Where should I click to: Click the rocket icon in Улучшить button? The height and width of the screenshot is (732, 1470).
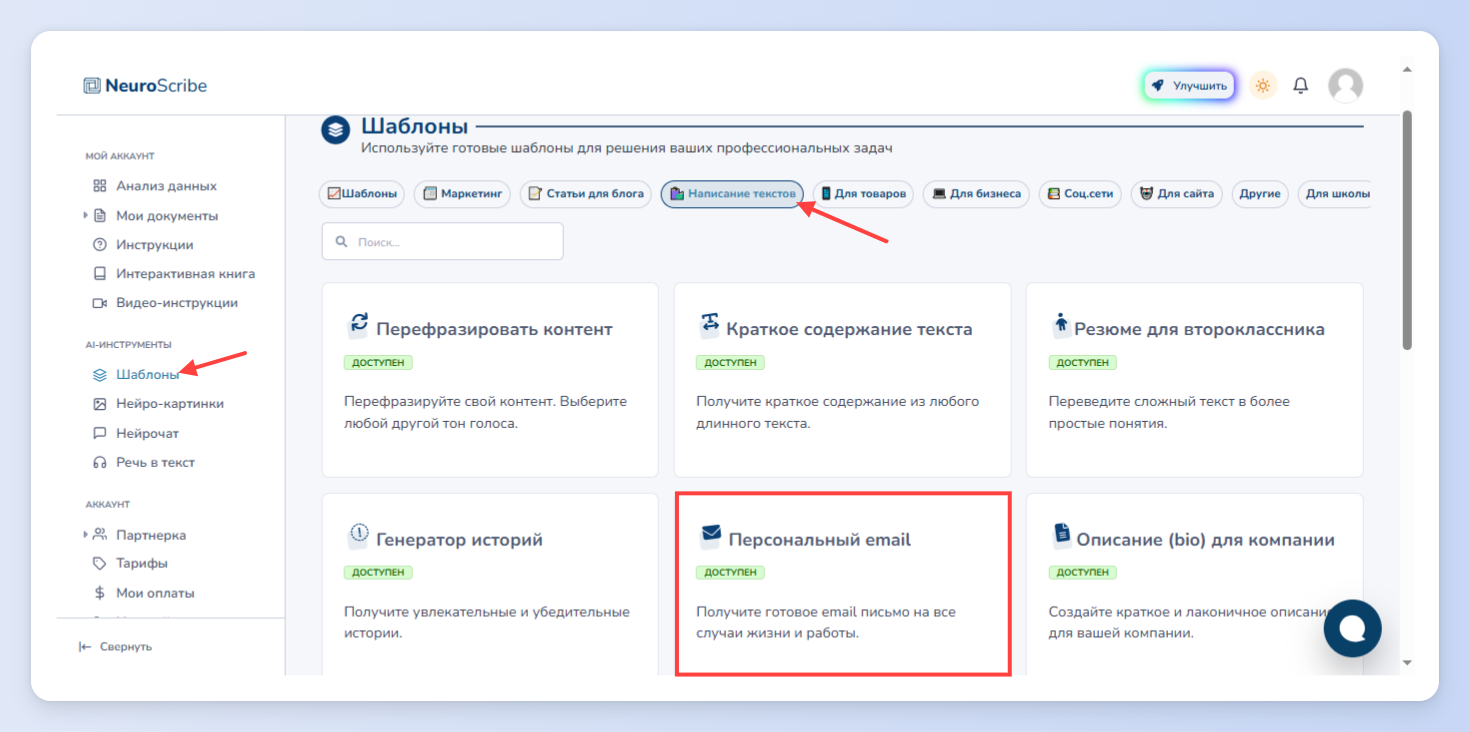click(1158, 86)
